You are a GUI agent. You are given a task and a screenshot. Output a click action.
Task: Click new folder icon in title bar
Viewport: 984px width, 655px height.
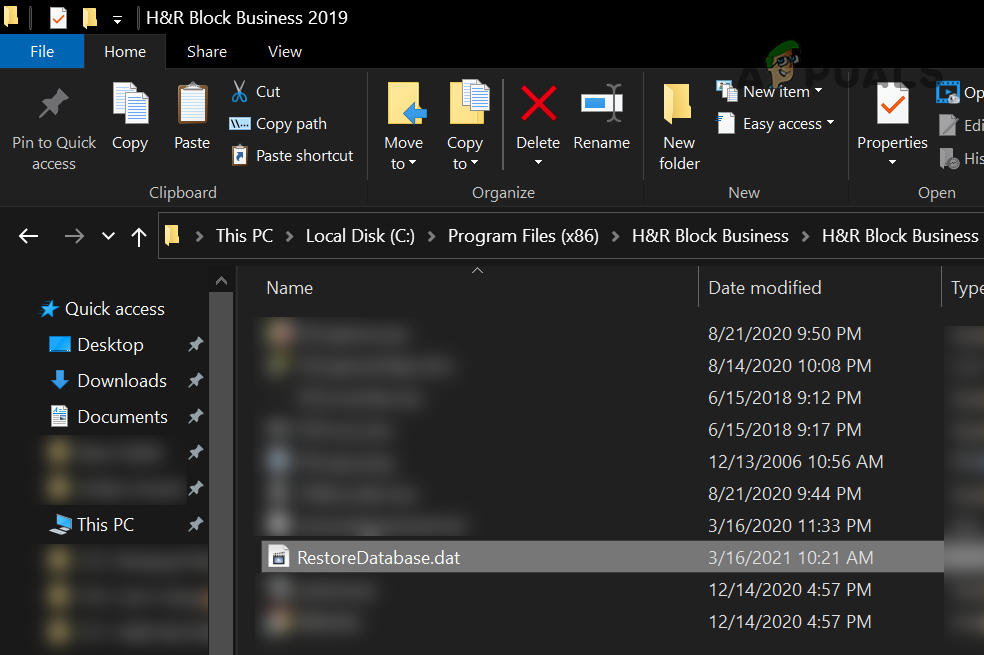[90, 18]
